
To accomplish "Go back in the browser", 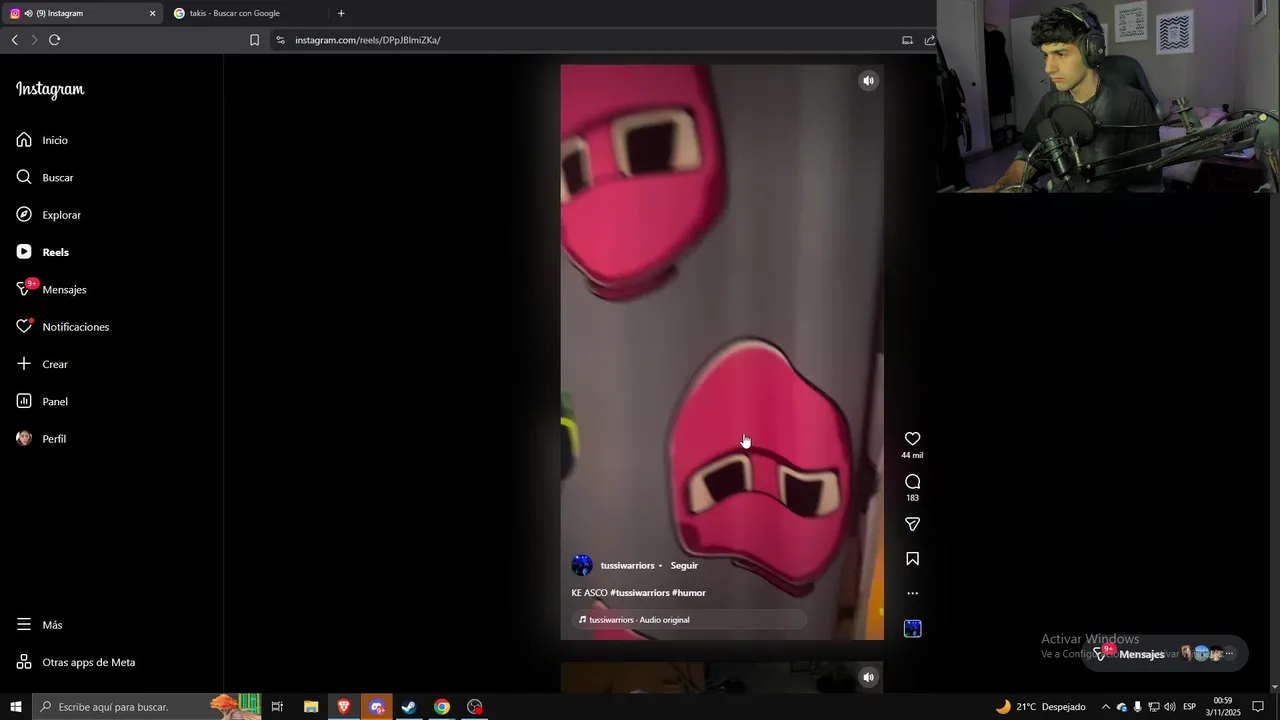I will point(14,40).
